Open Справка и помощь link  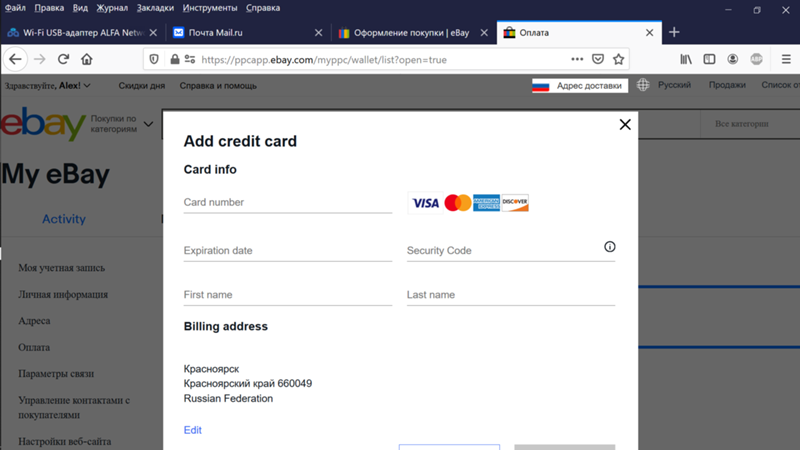point(218,86)
